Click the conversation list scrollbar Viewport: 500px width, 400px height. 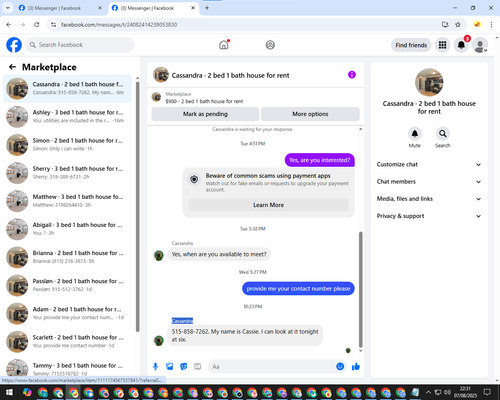[x=138, y=207]
